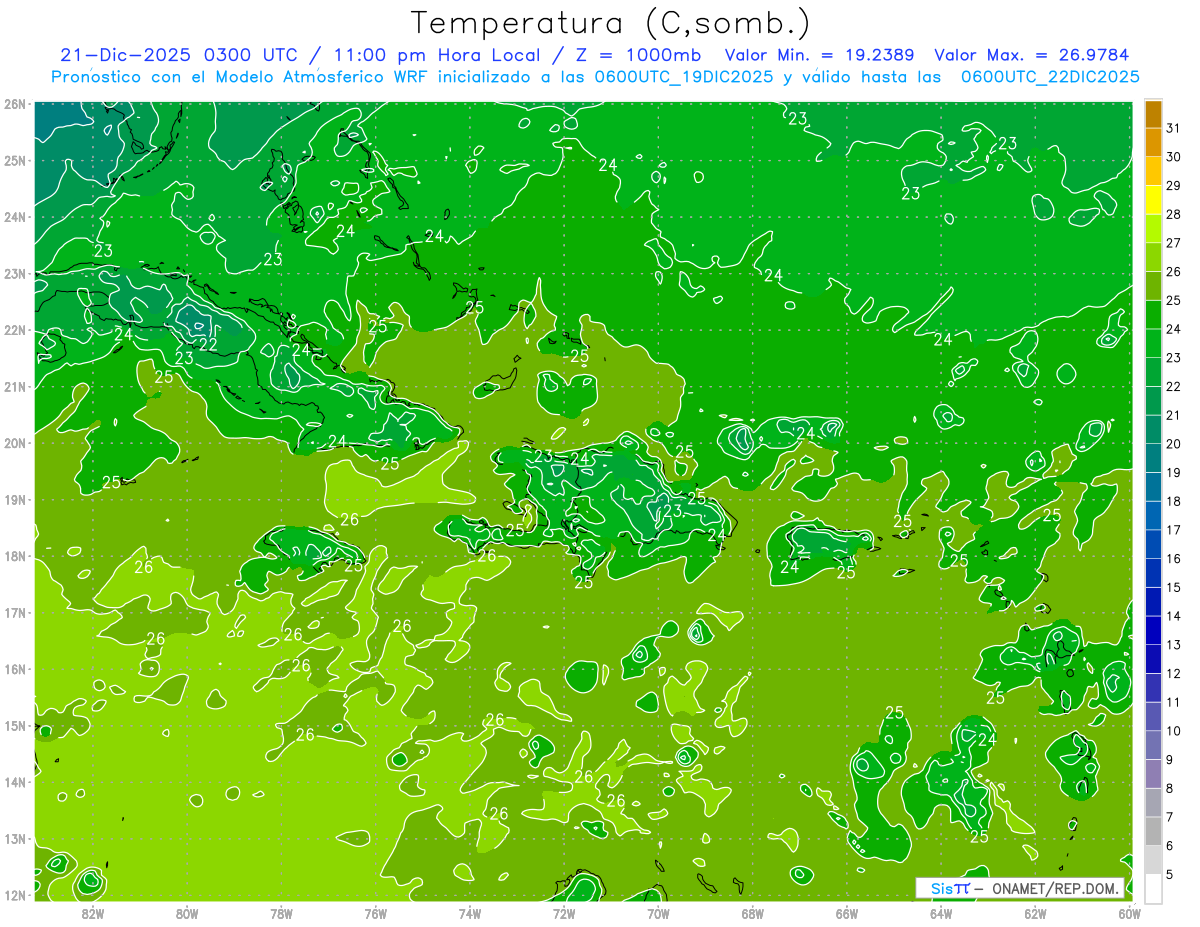The height and width of the screenshot is (927, 1200).
Task: Click longitude axis label 64W
Action: pos(941,913)
